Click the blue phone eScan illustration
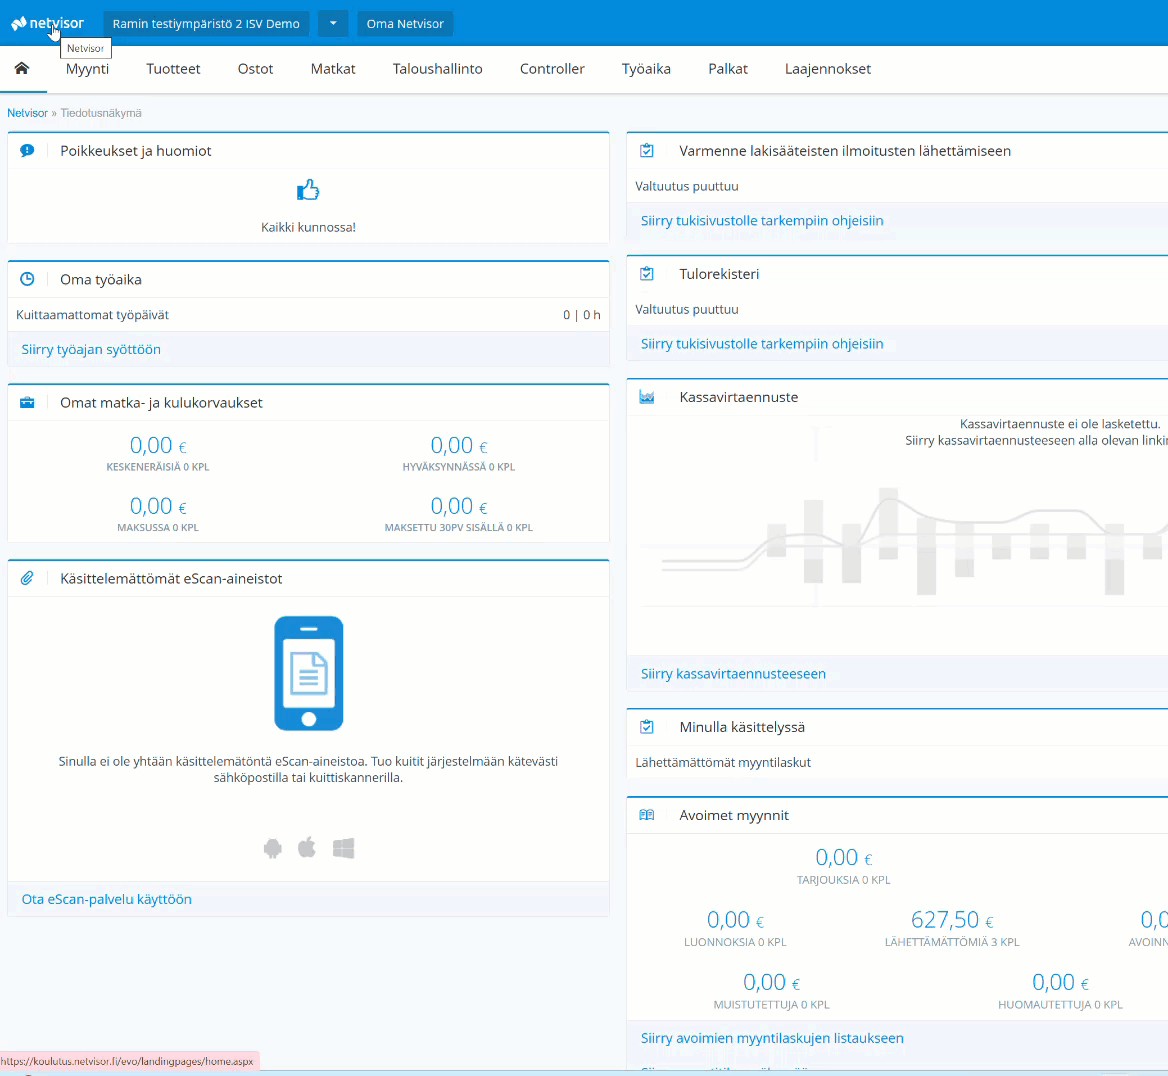Viewport: 1168px width, 1076px height. click(308, 673)
